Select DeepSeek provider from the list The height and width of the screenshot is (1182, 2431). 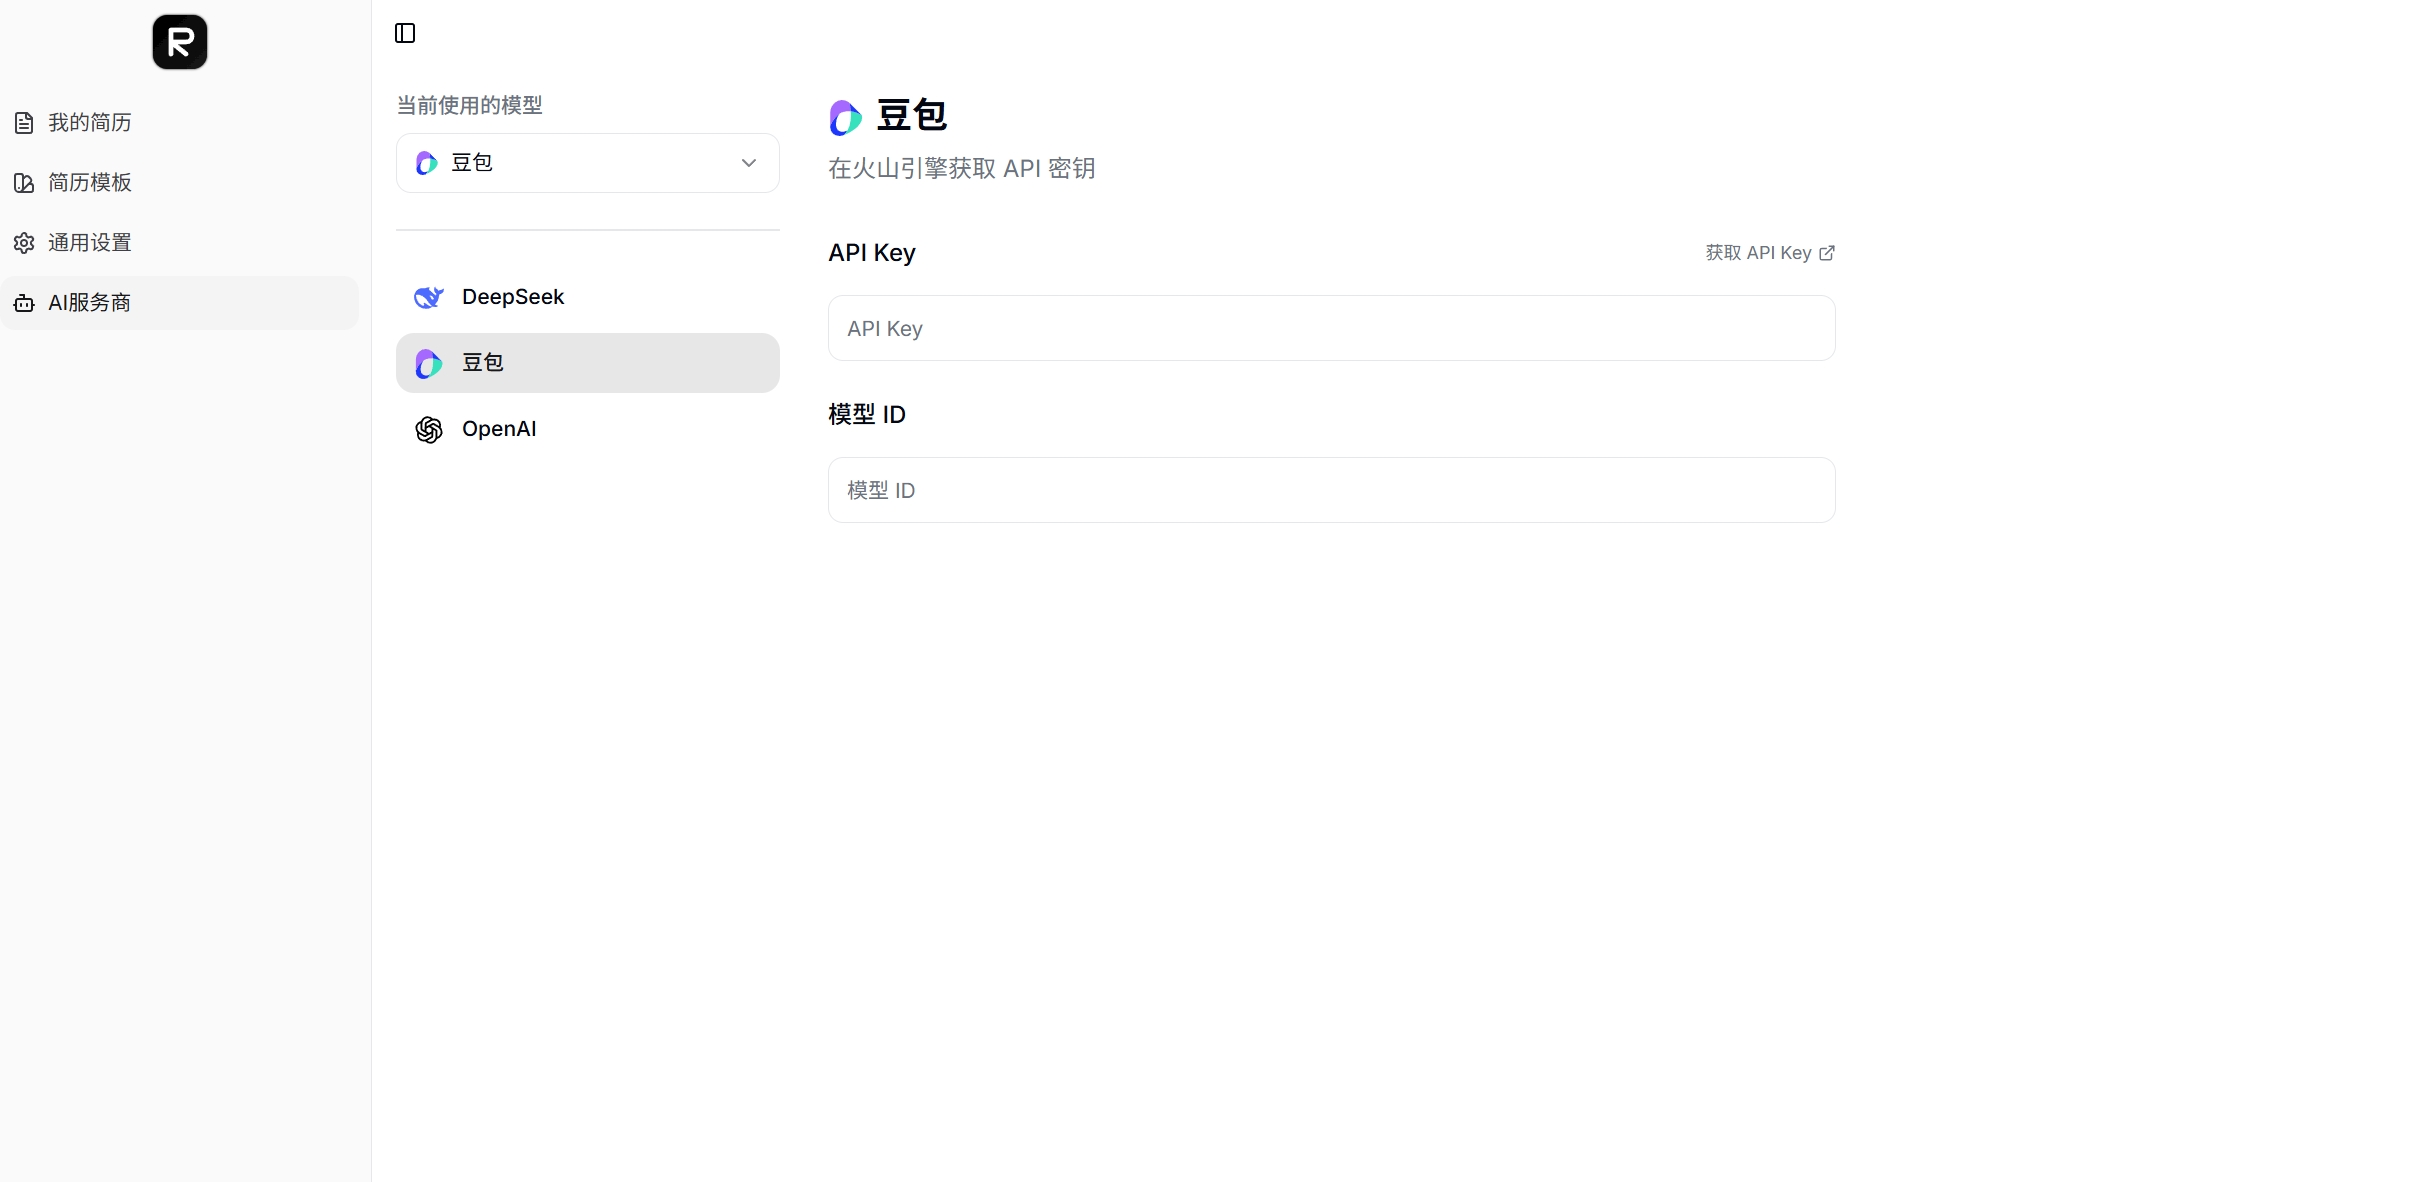588,297
